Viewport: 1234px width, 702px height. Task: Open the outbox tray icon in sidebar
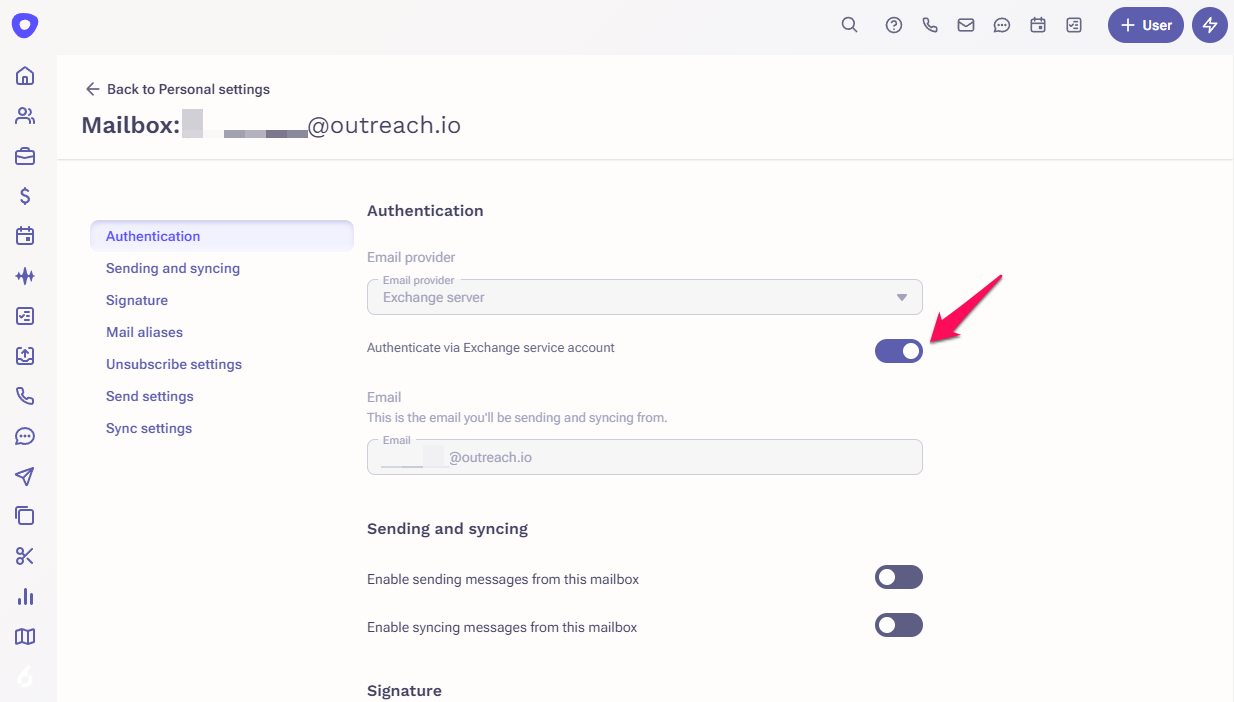(x=25, y=356)
